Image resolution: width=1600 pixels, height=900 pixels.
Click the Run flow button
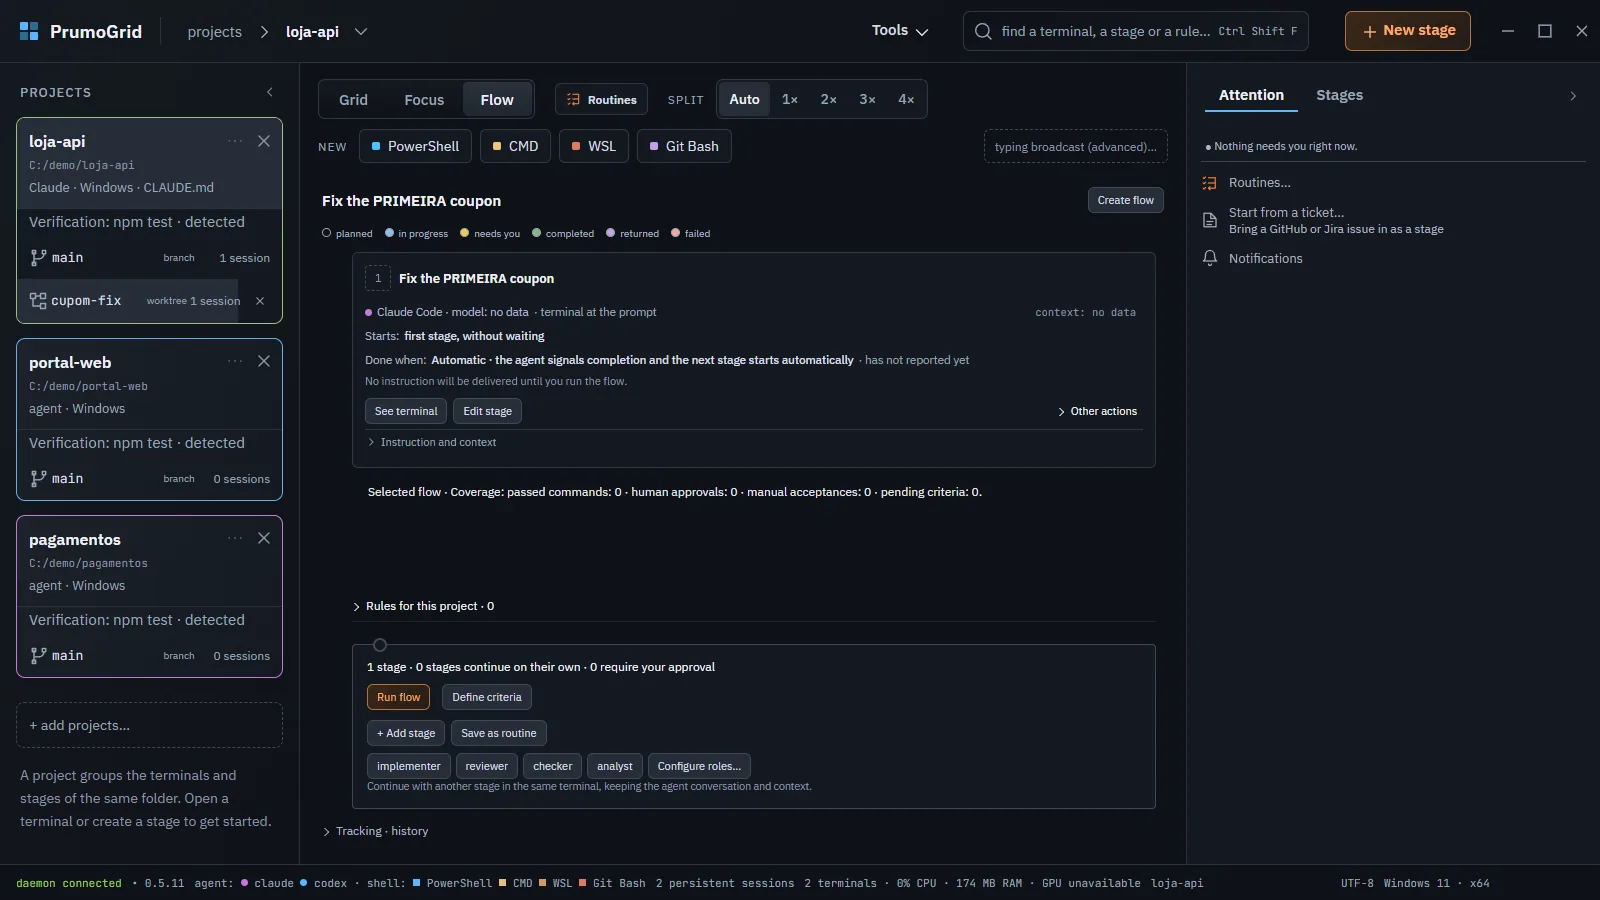coord(398,697)
